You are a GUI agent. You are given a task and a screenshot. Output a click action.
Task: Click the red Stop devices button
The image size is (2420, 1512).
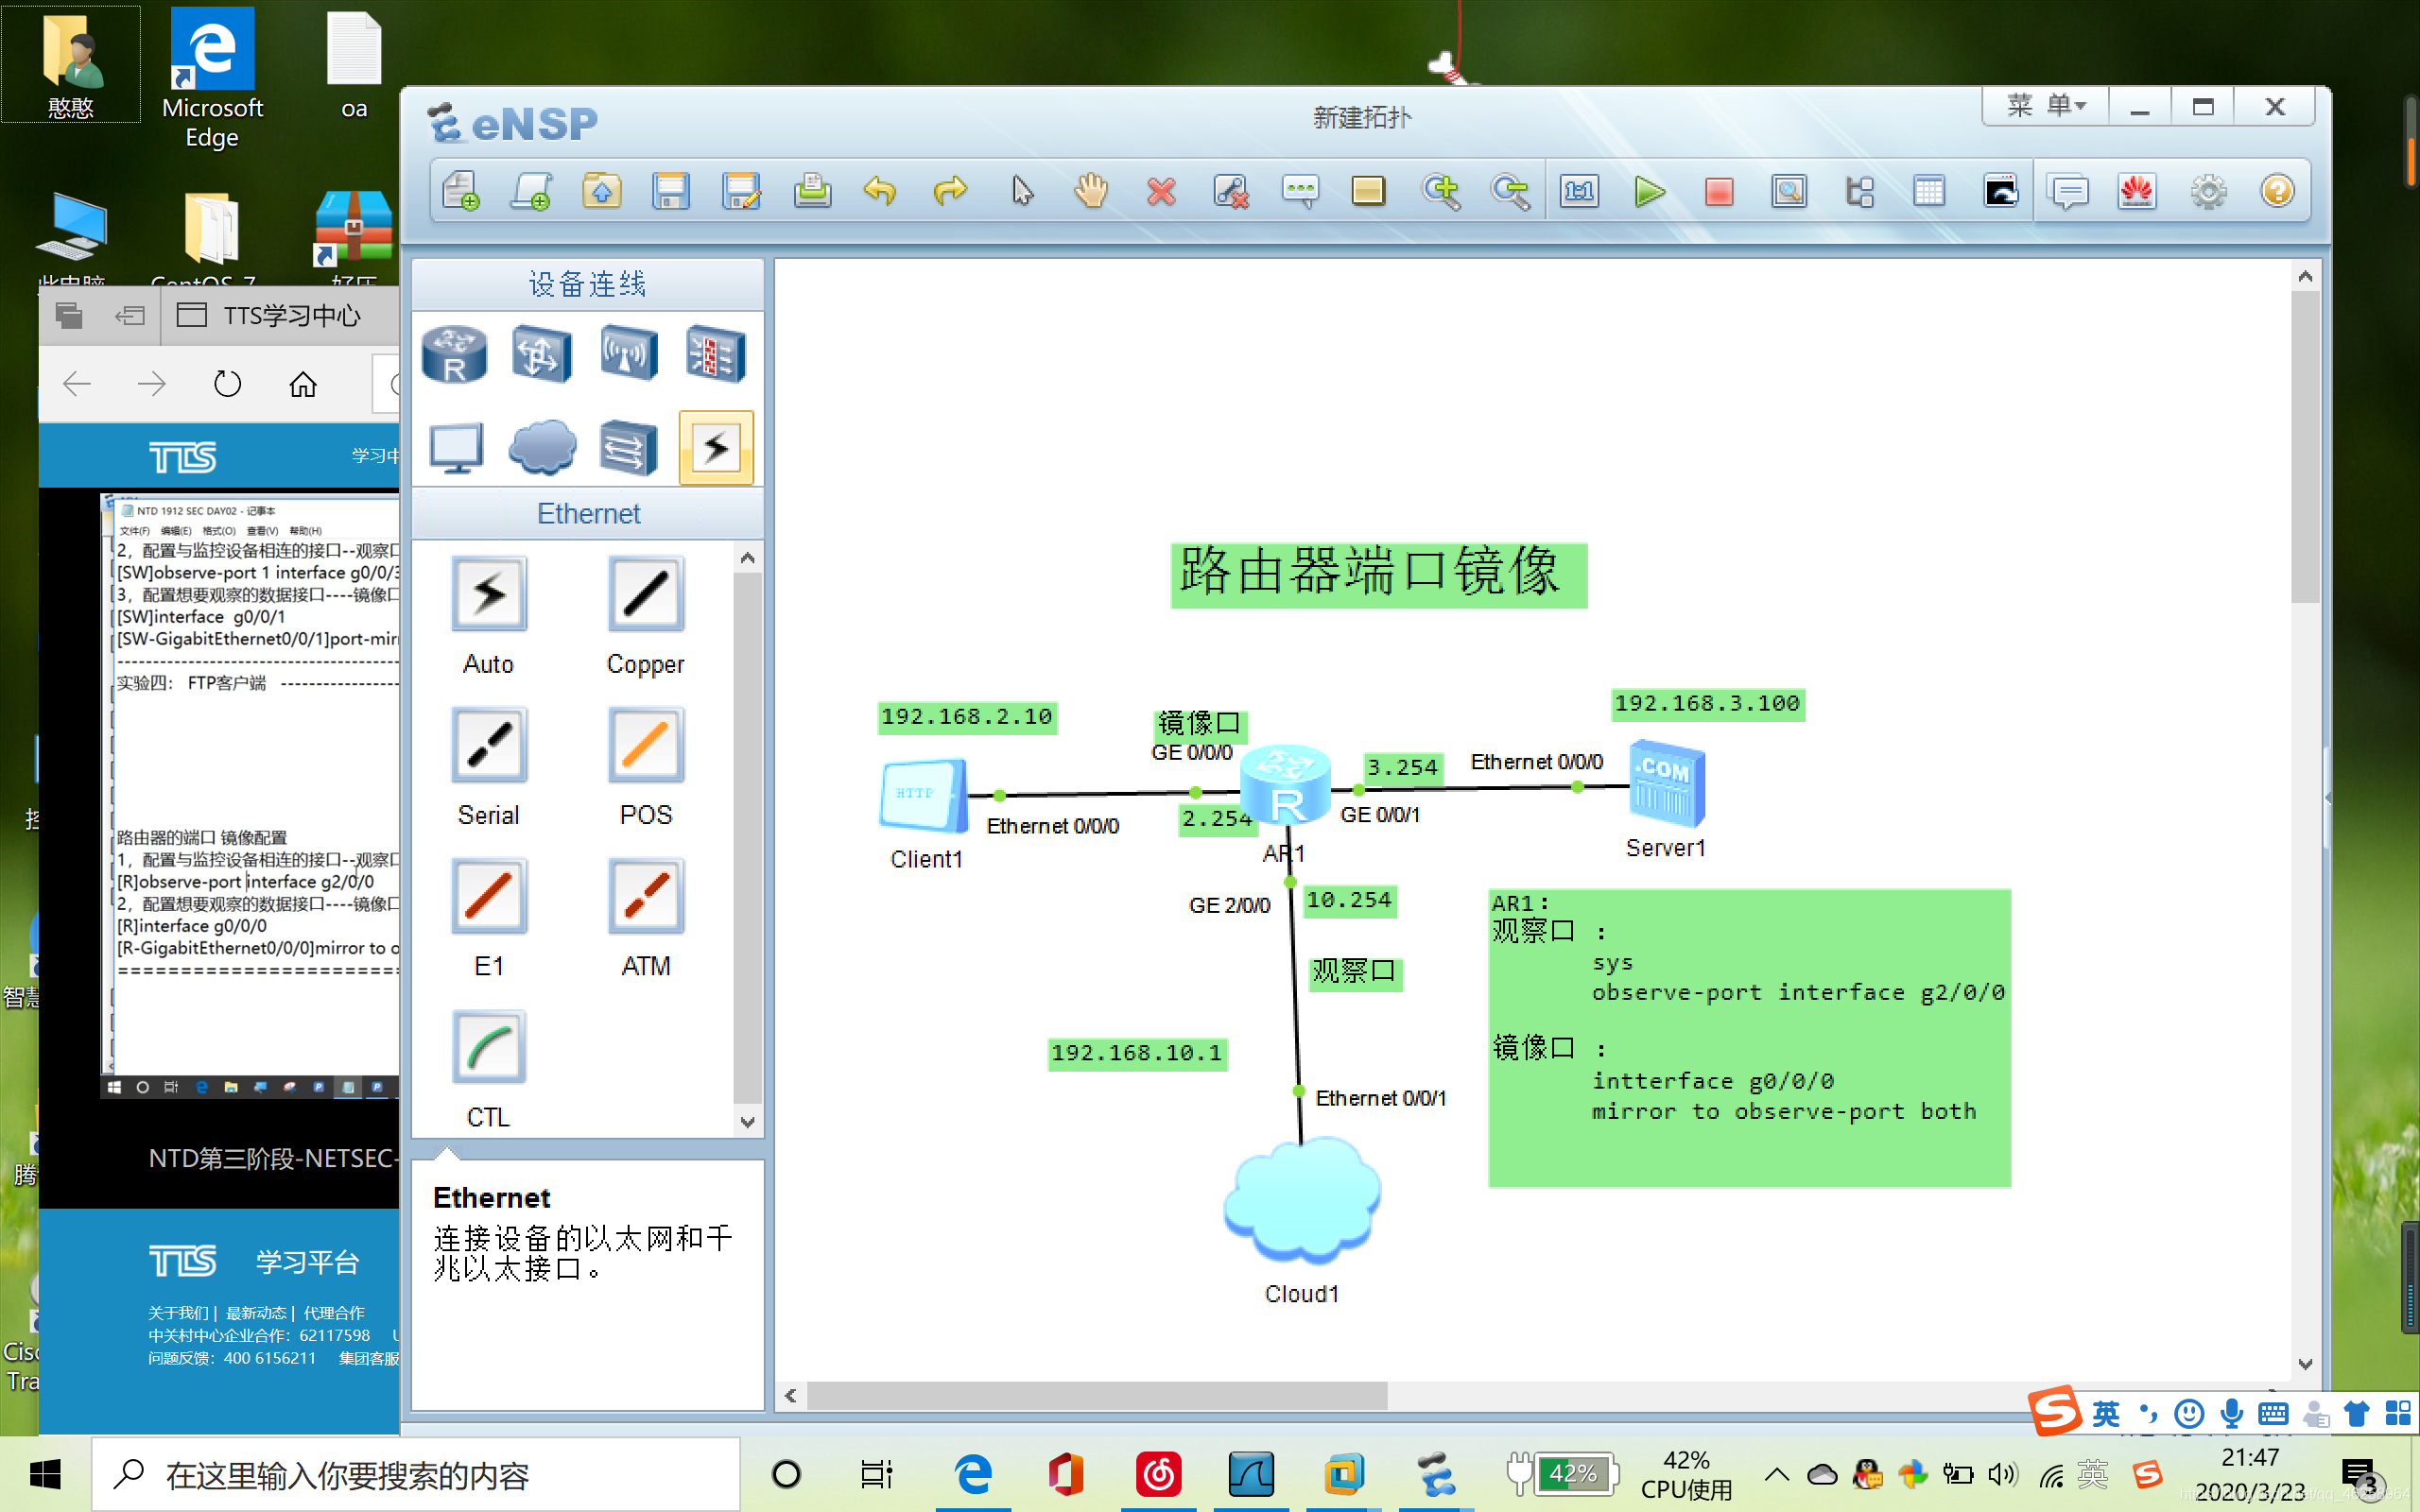tap(1718, 191)
